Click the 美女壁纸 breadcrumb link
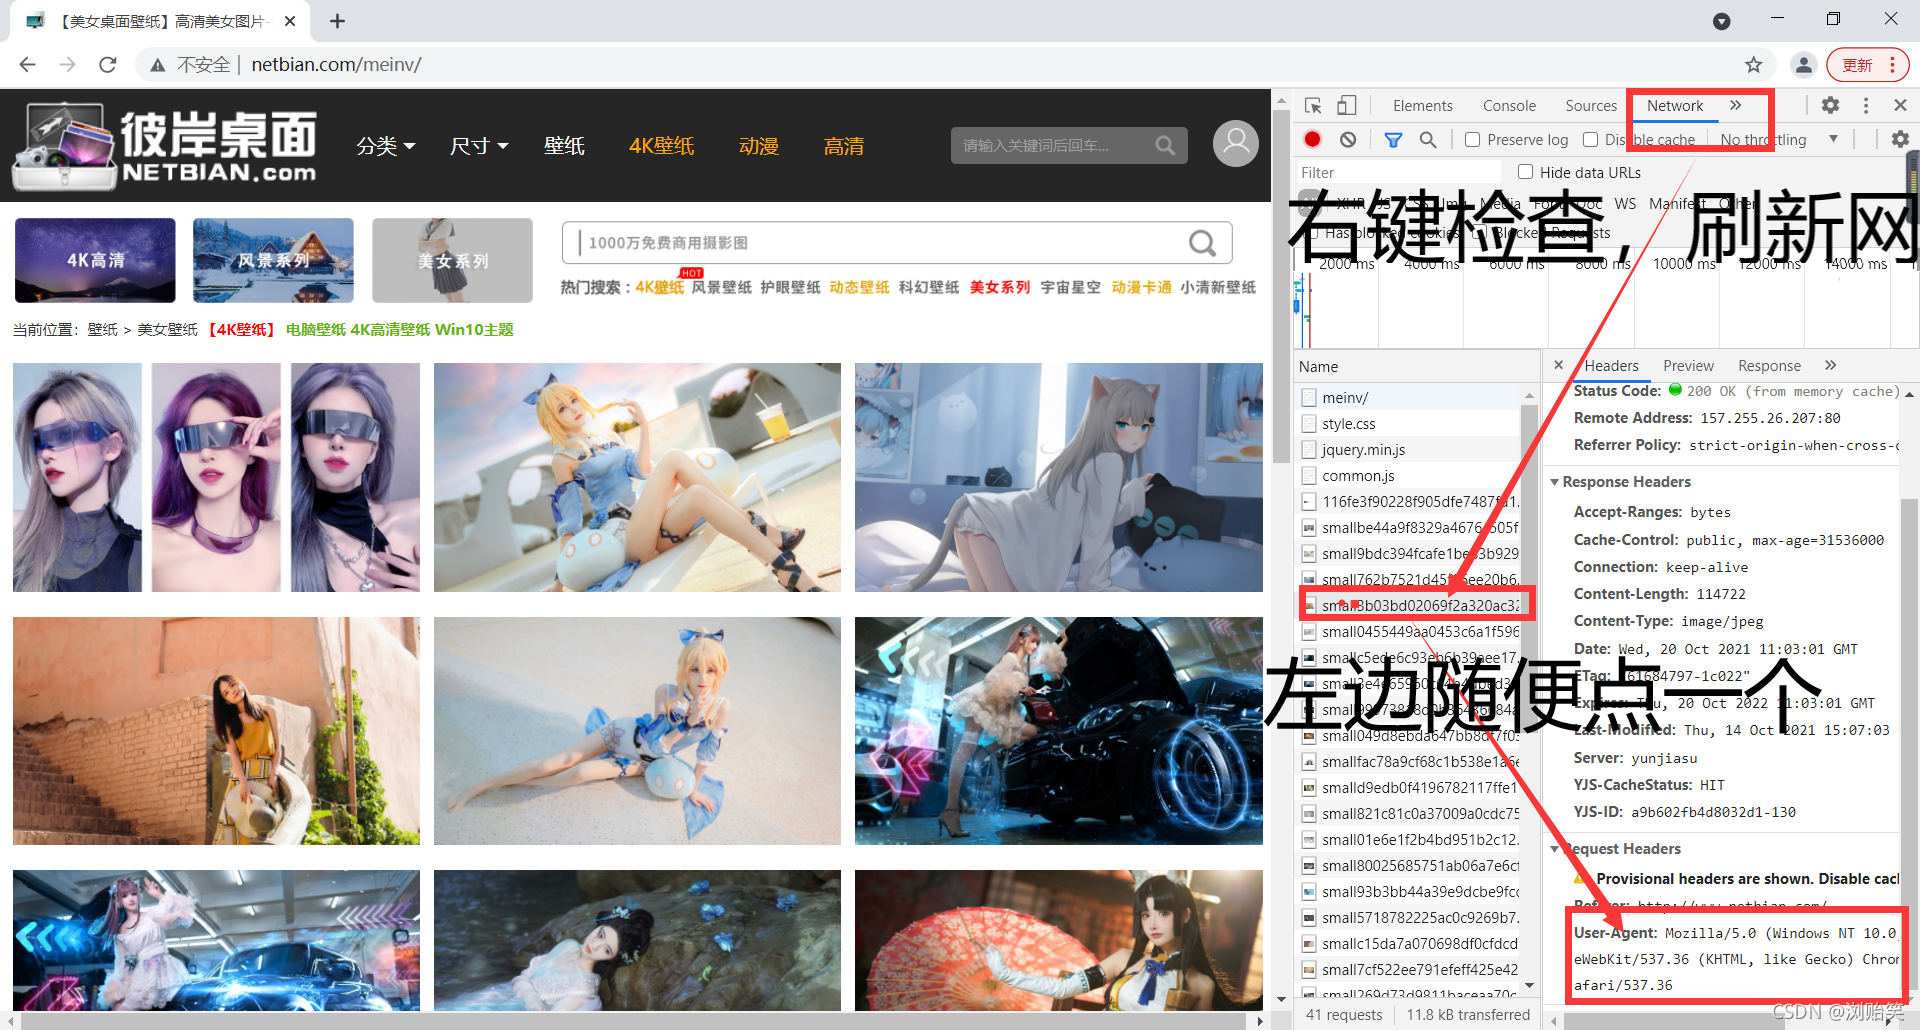Screen dimensions: 1920x1030 [167, 330]
